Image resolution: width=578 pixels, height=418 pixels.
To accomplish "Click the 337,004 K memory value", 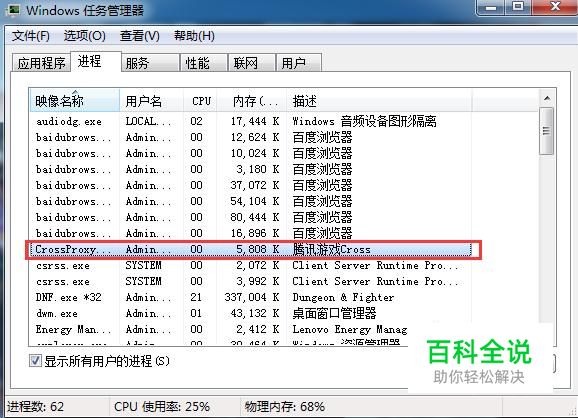I will 251,297.
